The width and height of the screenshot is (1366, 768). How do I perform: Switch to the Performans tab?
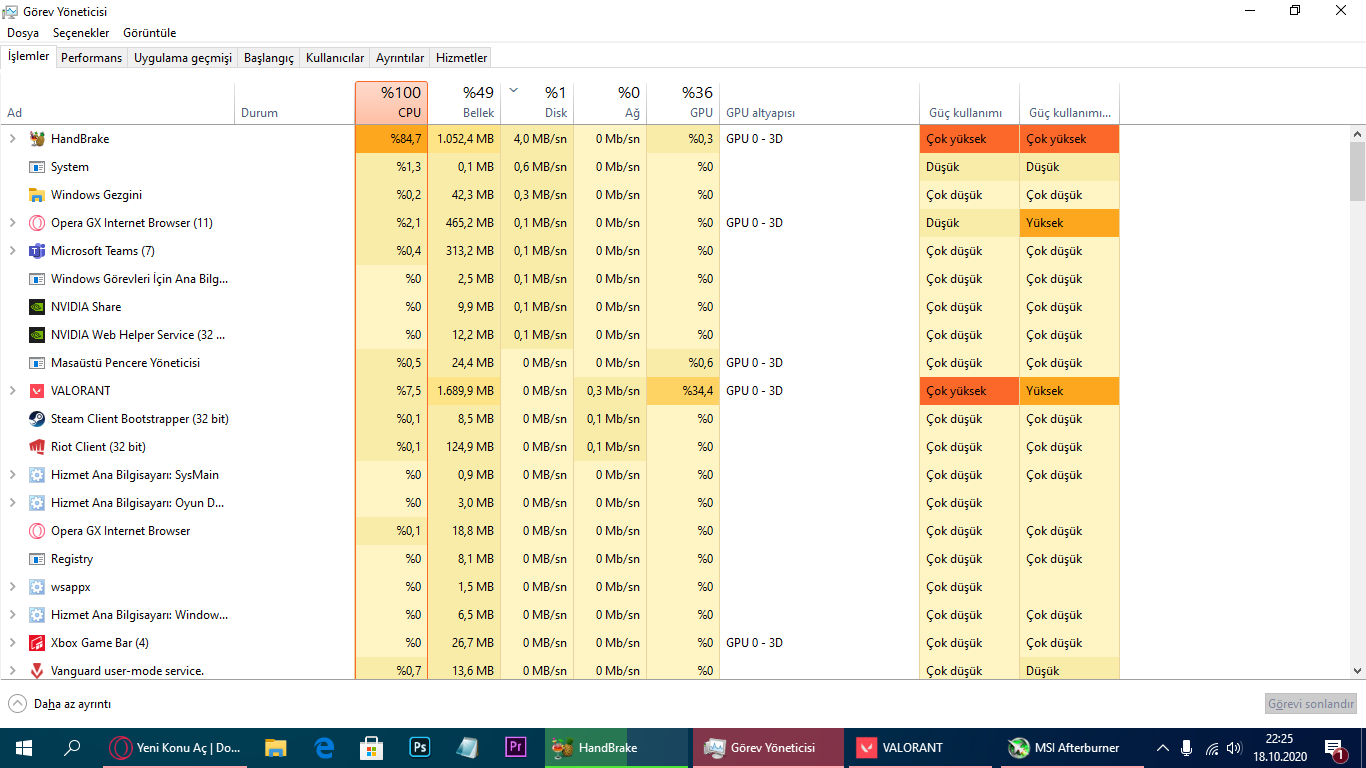point(91,58)
